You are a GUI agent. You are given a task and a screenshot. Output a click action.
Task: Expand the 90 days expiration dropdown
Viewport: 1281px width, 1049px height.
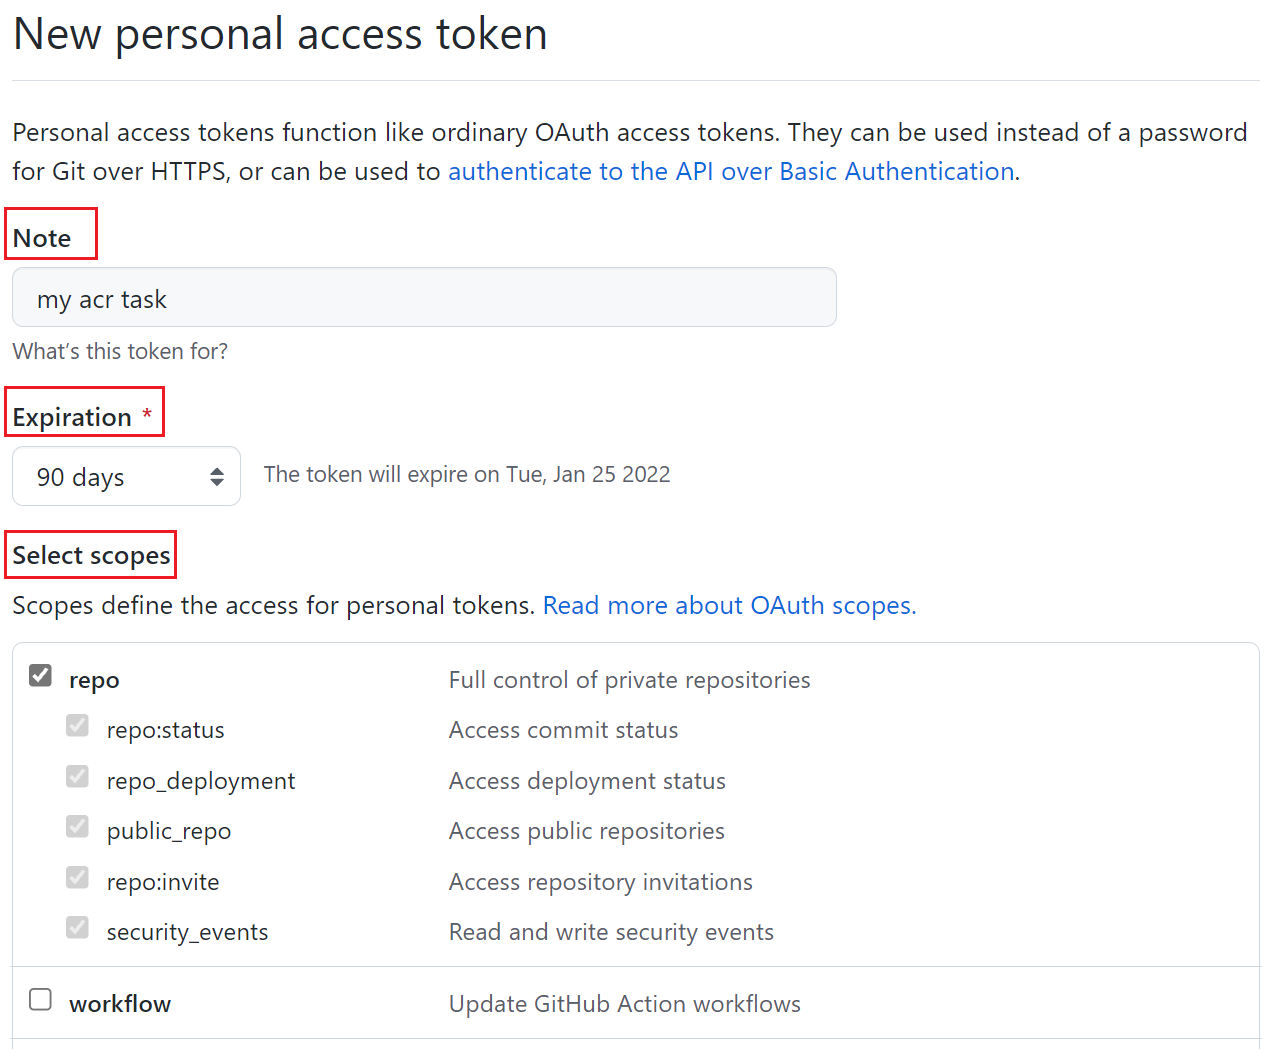coord(126,477)
